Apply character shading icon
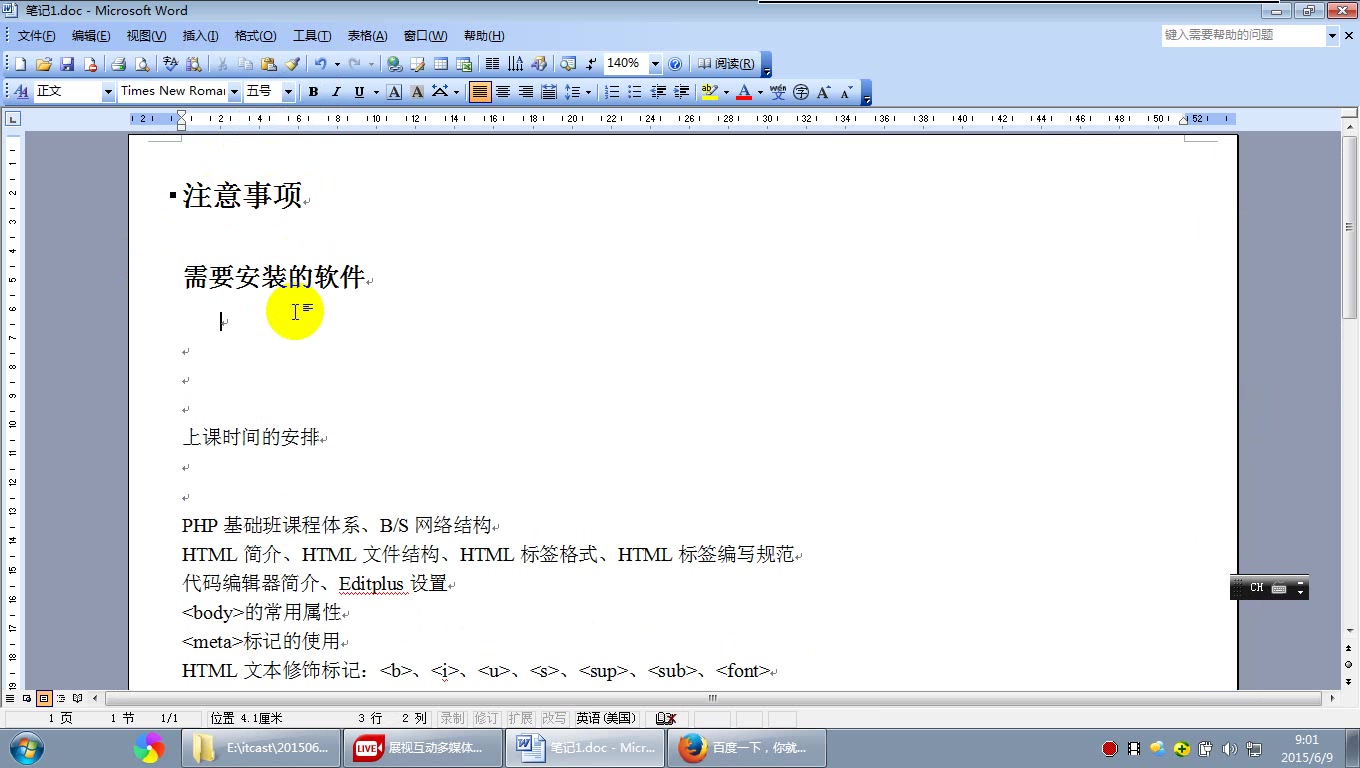Screen dimensions: 1360x768 click(x=417, y=92)
